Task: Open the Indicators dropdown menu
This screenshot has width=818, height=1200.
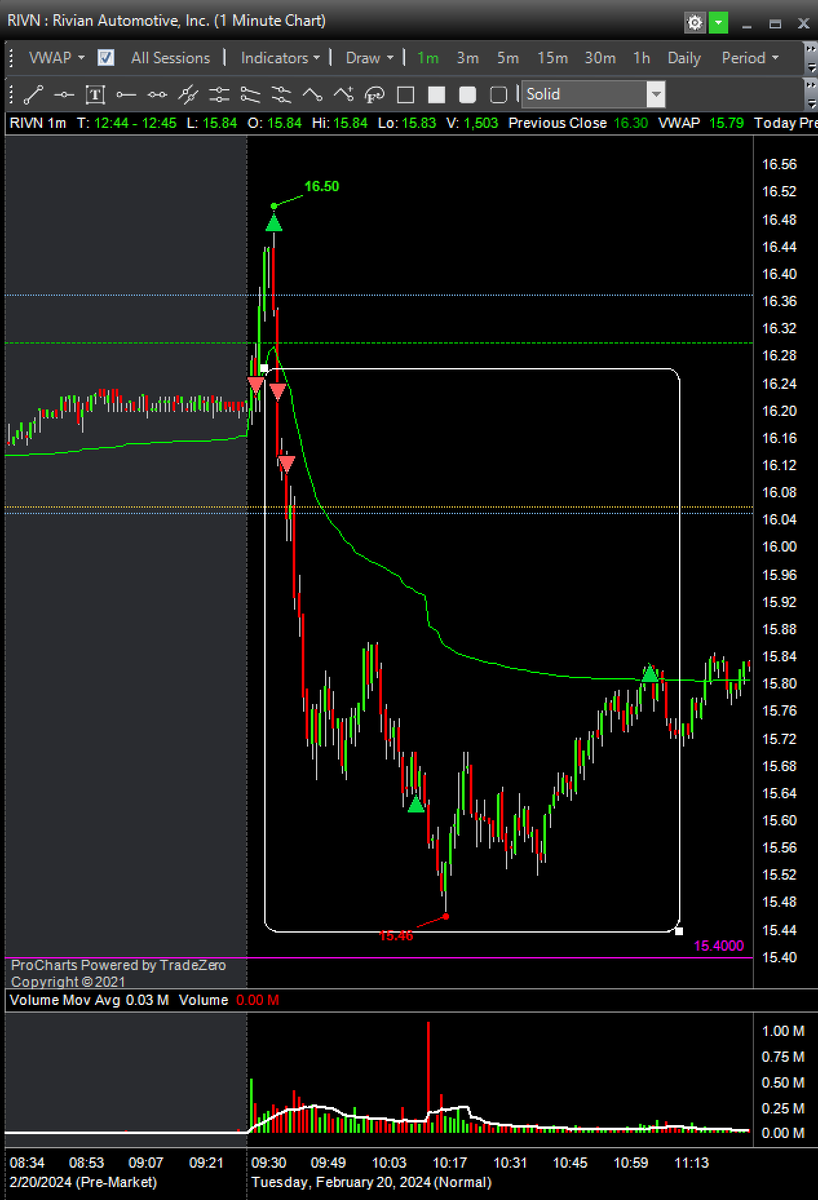Action: coord(280,58)
